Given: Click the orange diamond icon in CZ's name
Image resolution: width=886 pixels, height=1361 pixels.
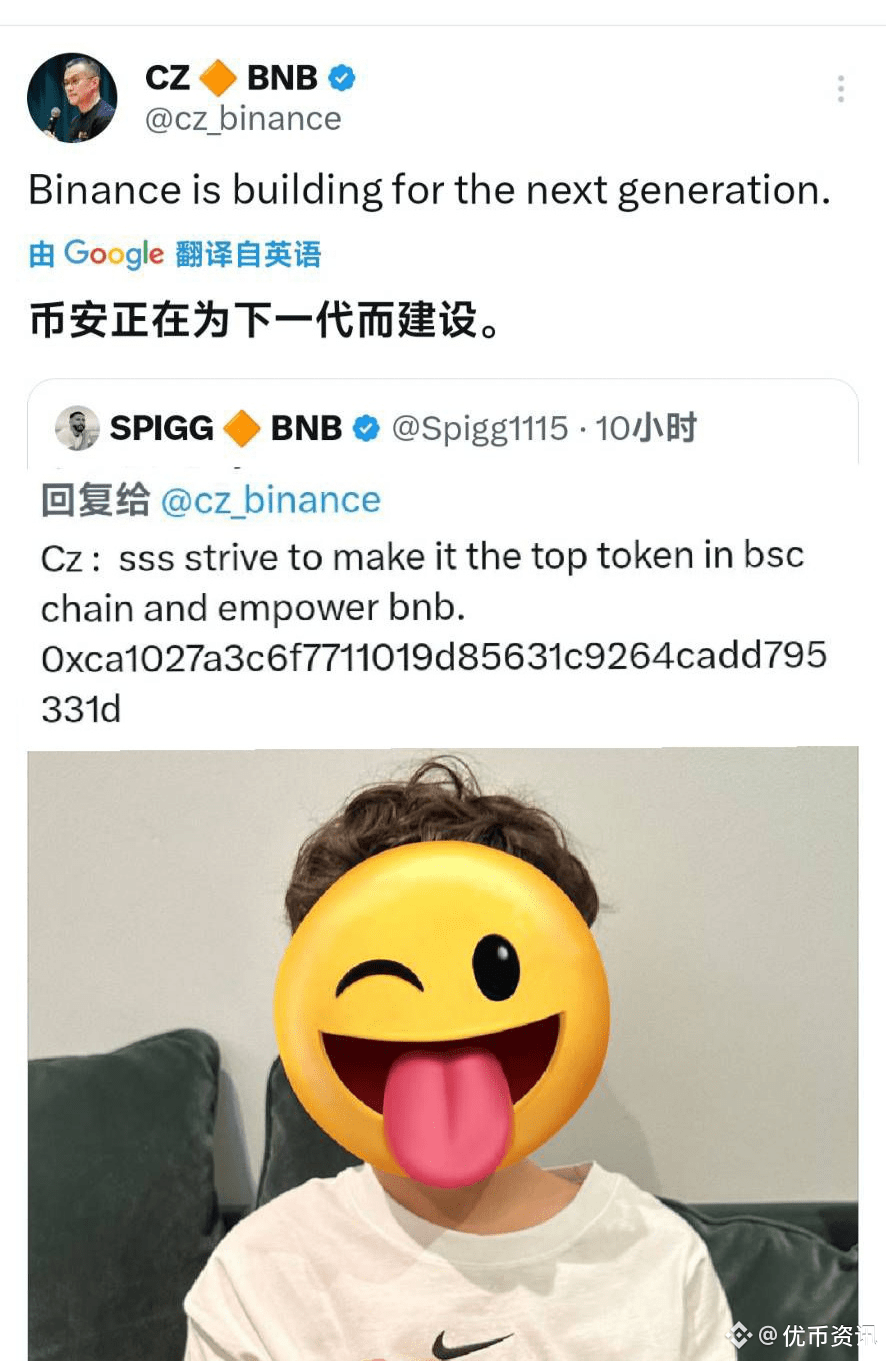Looking at the screenshot, I should point(218,78).
